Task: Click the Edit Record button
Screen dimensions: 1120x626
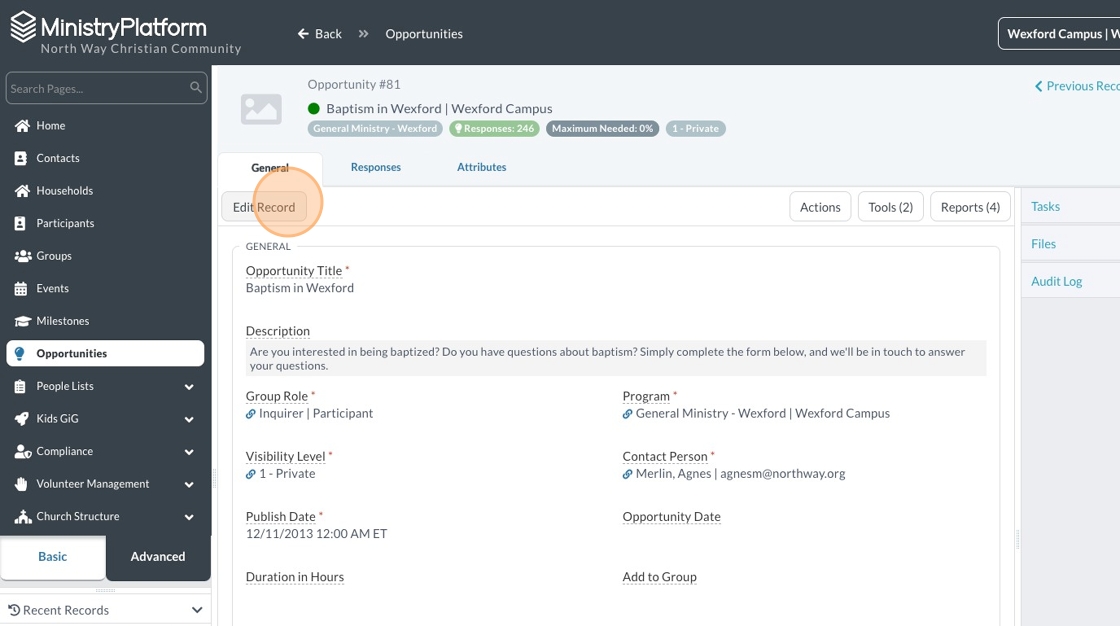Action: (x=264, y=207)
